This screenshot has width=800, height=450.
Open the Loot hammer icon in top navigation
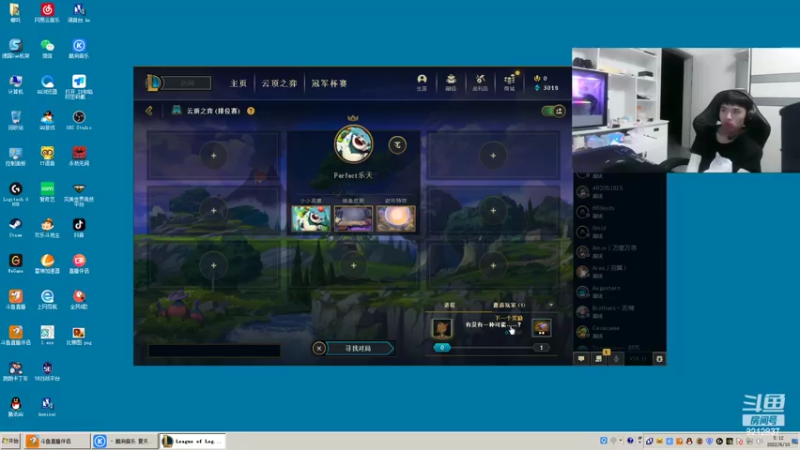480,82
